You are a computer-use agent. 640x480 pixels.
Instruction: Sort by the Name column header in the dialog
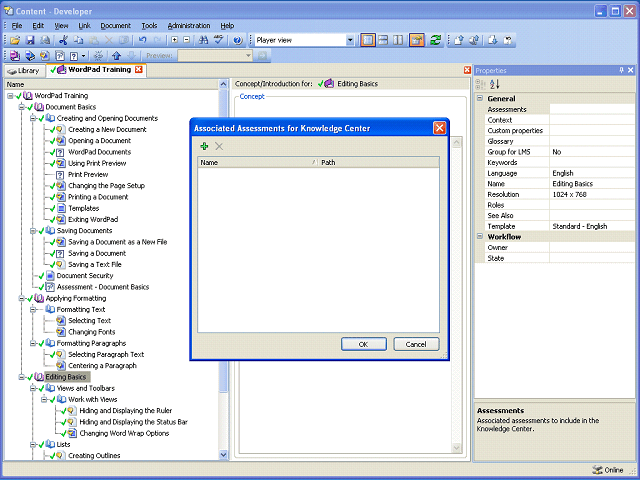click(258, 162)
